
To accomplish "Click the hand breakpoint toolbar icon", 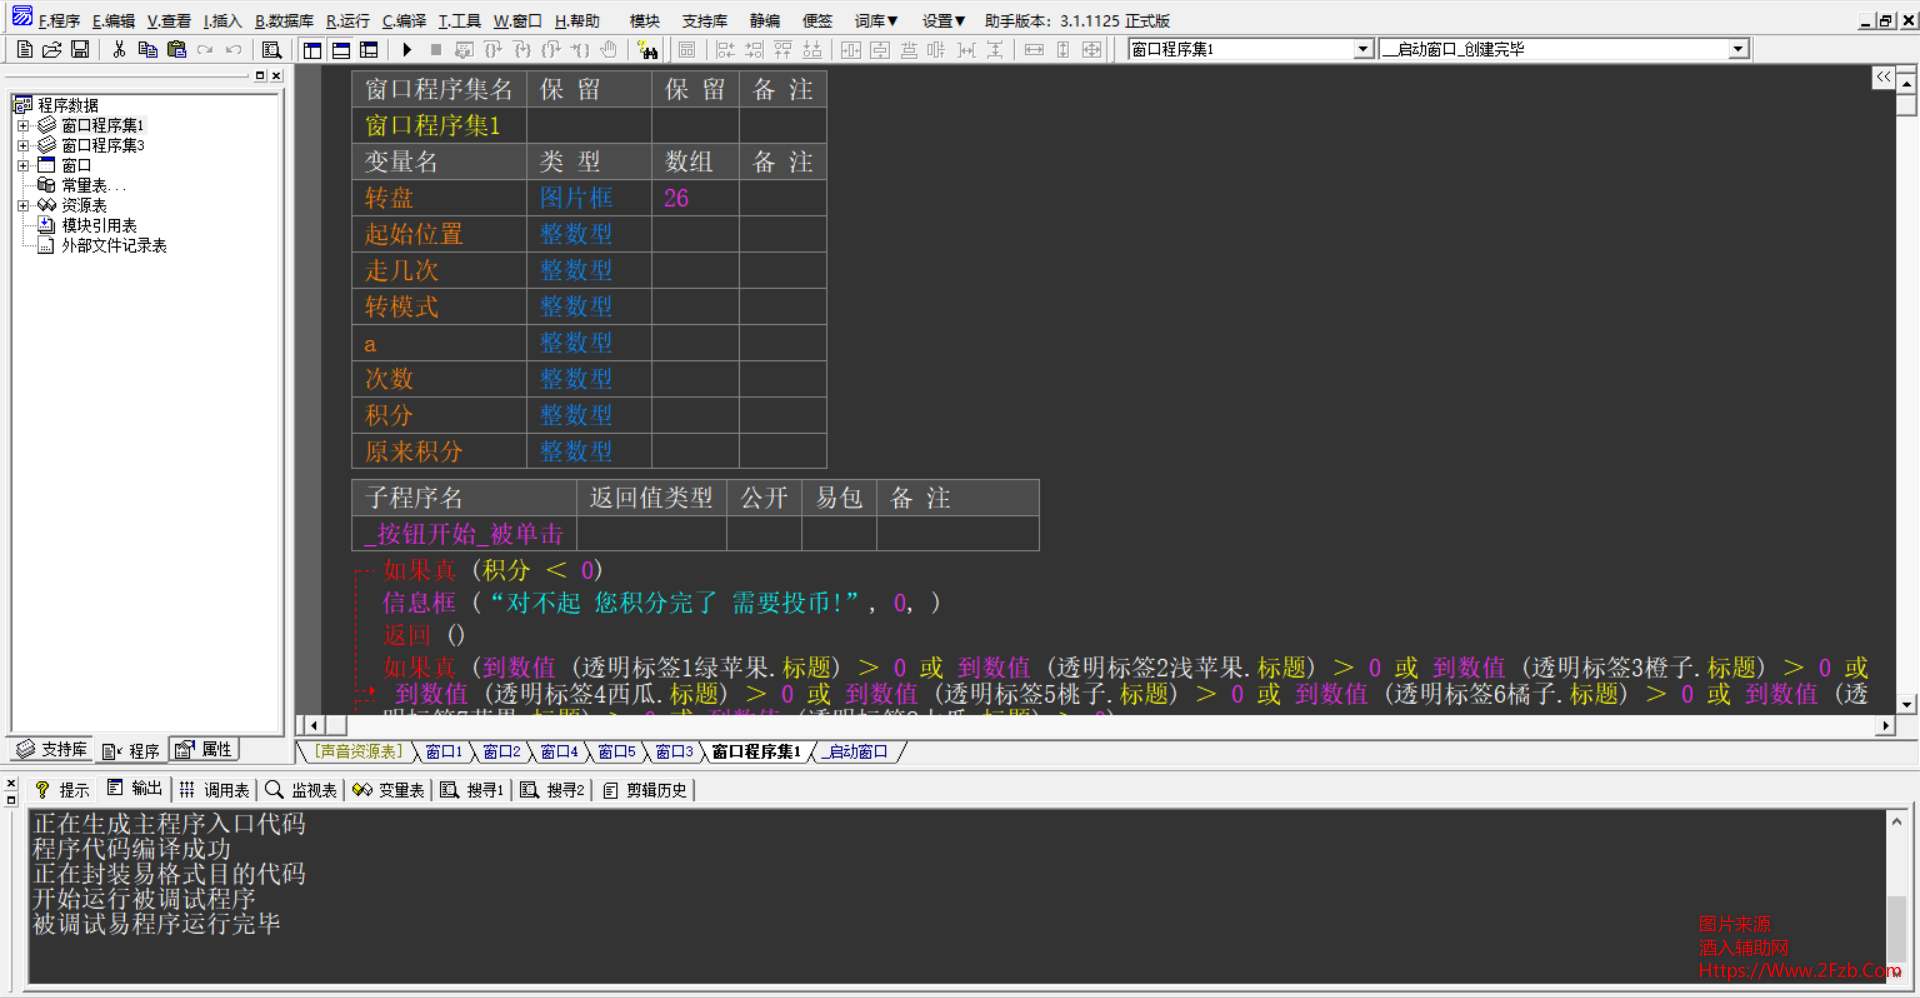I will pos(609,49).
